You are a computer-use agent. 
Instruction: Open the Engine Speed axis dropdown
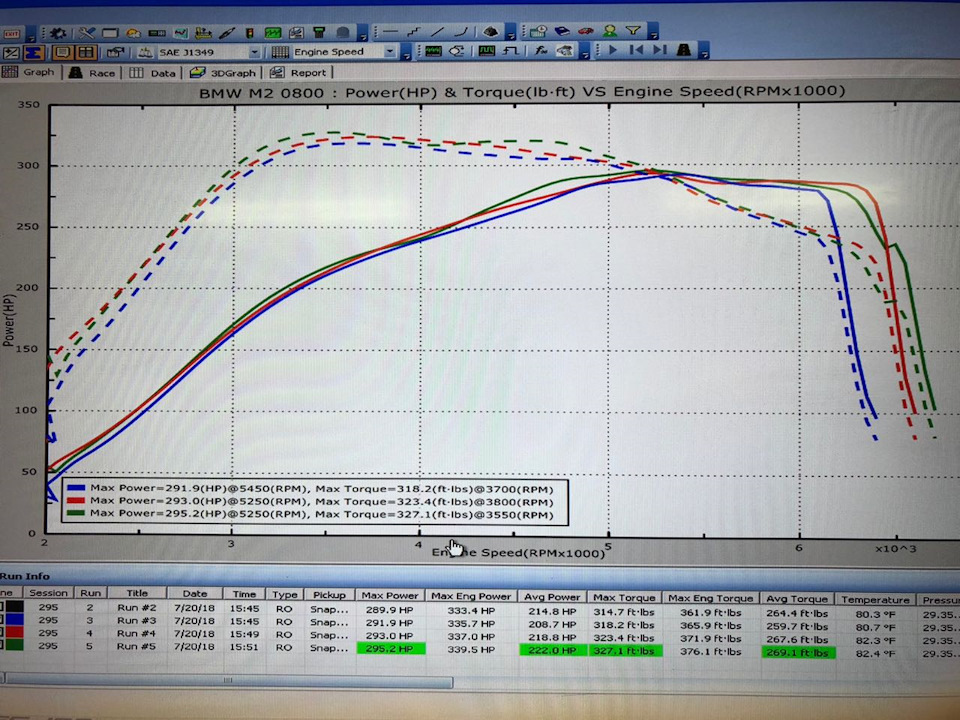point(390,51)
